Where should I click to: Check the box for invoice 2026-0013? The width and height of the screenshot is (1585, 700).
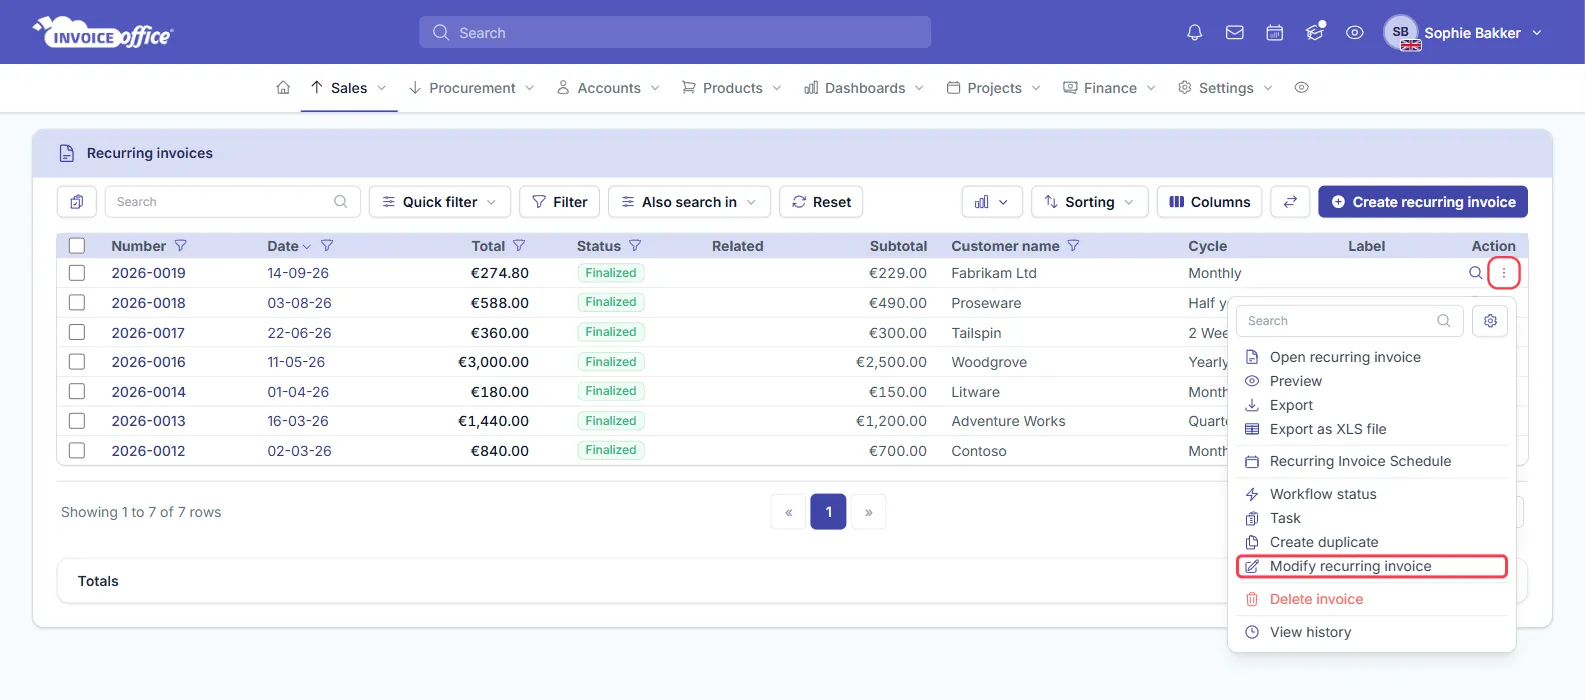[77, 421]
